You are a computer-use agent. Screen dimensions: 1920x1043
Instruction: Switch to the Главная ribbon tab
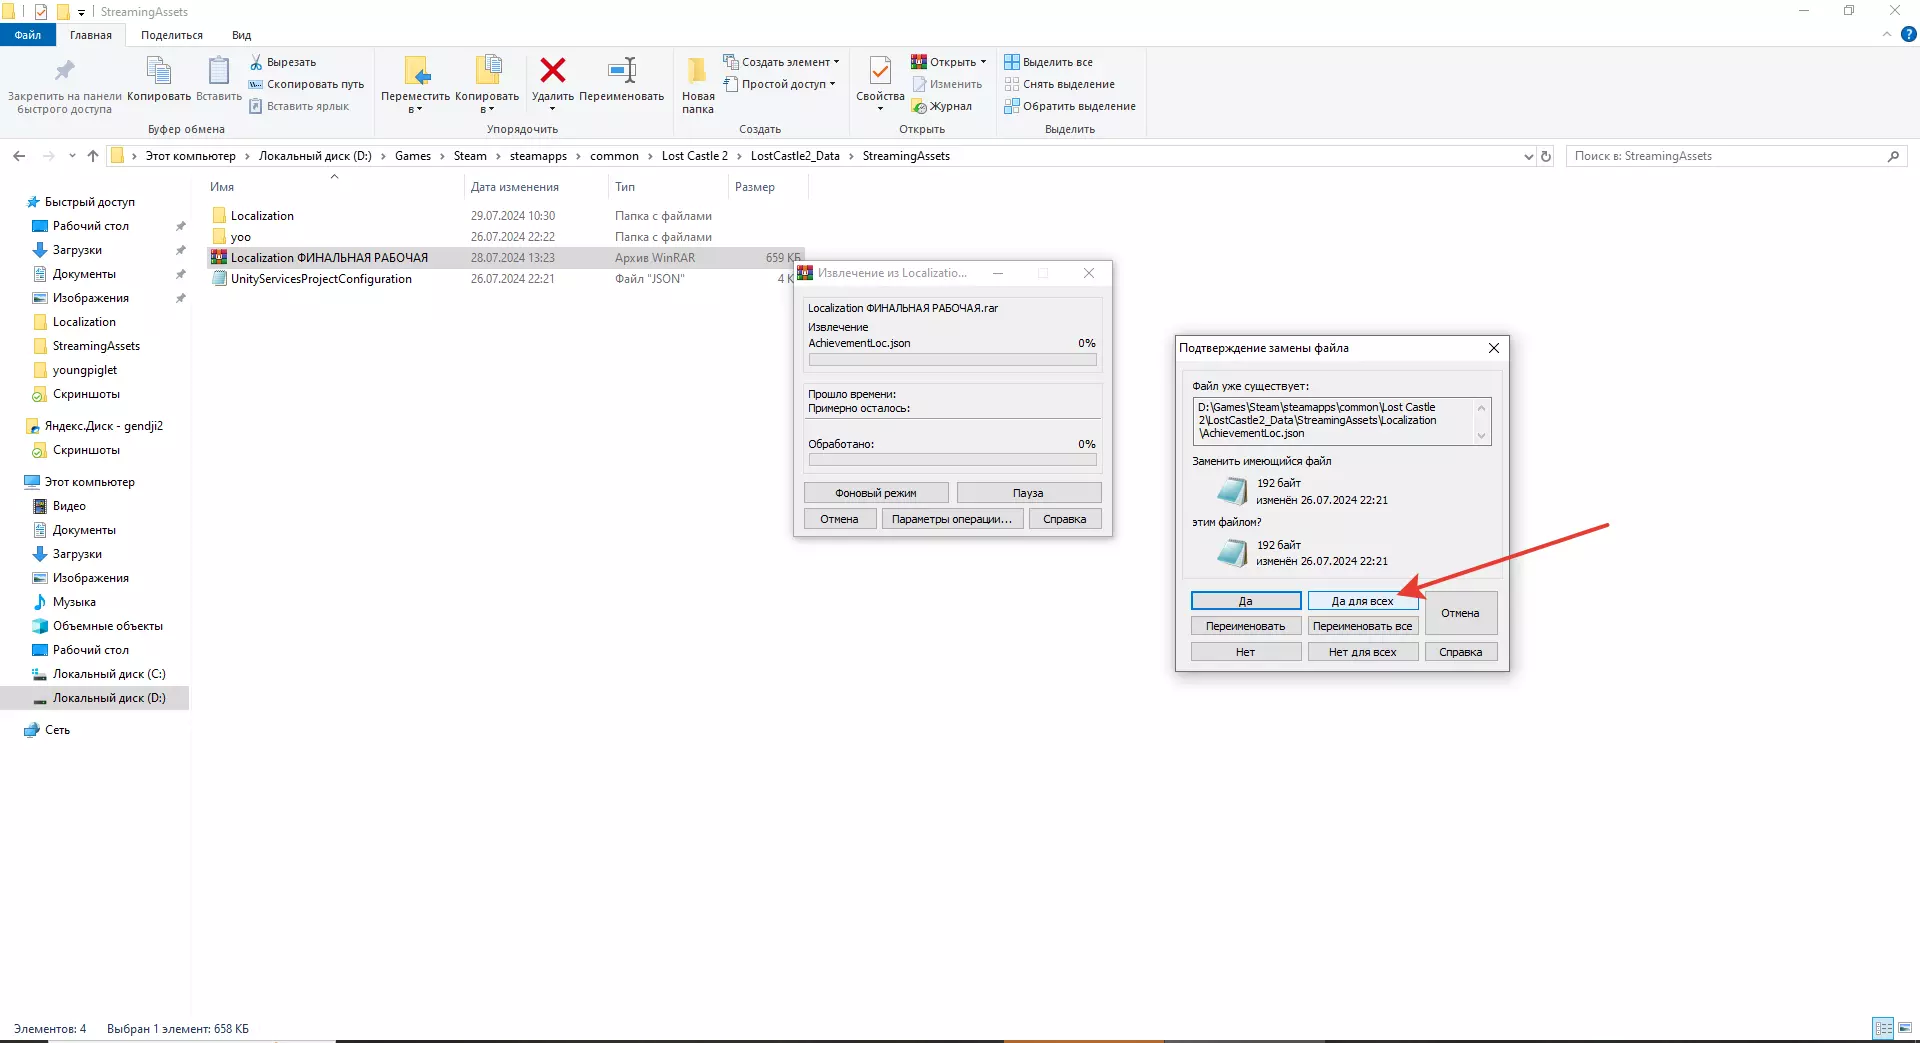pyautogui.click(x=91, y=35)
